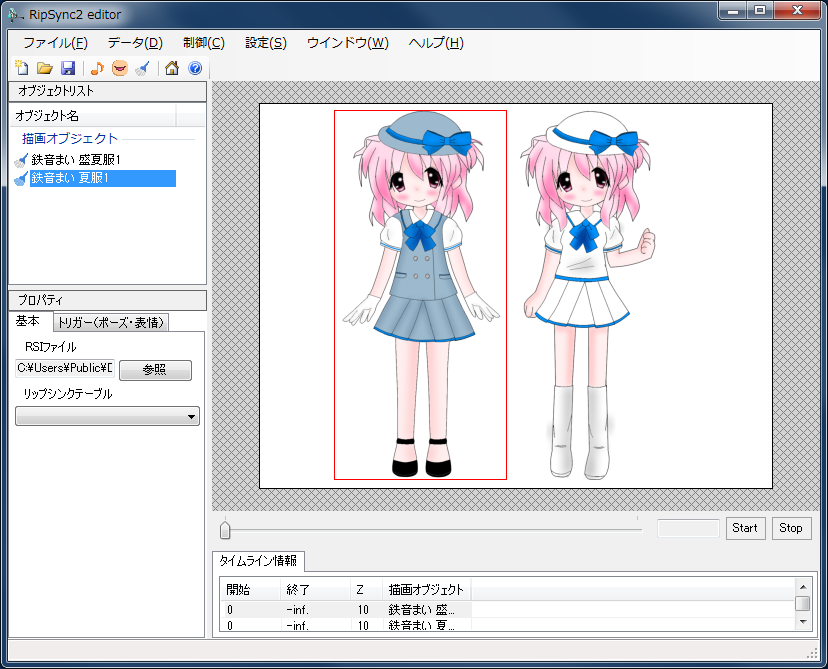Click the blue Help question mark icon
828x669 pixels.
[x=195, y=68]
